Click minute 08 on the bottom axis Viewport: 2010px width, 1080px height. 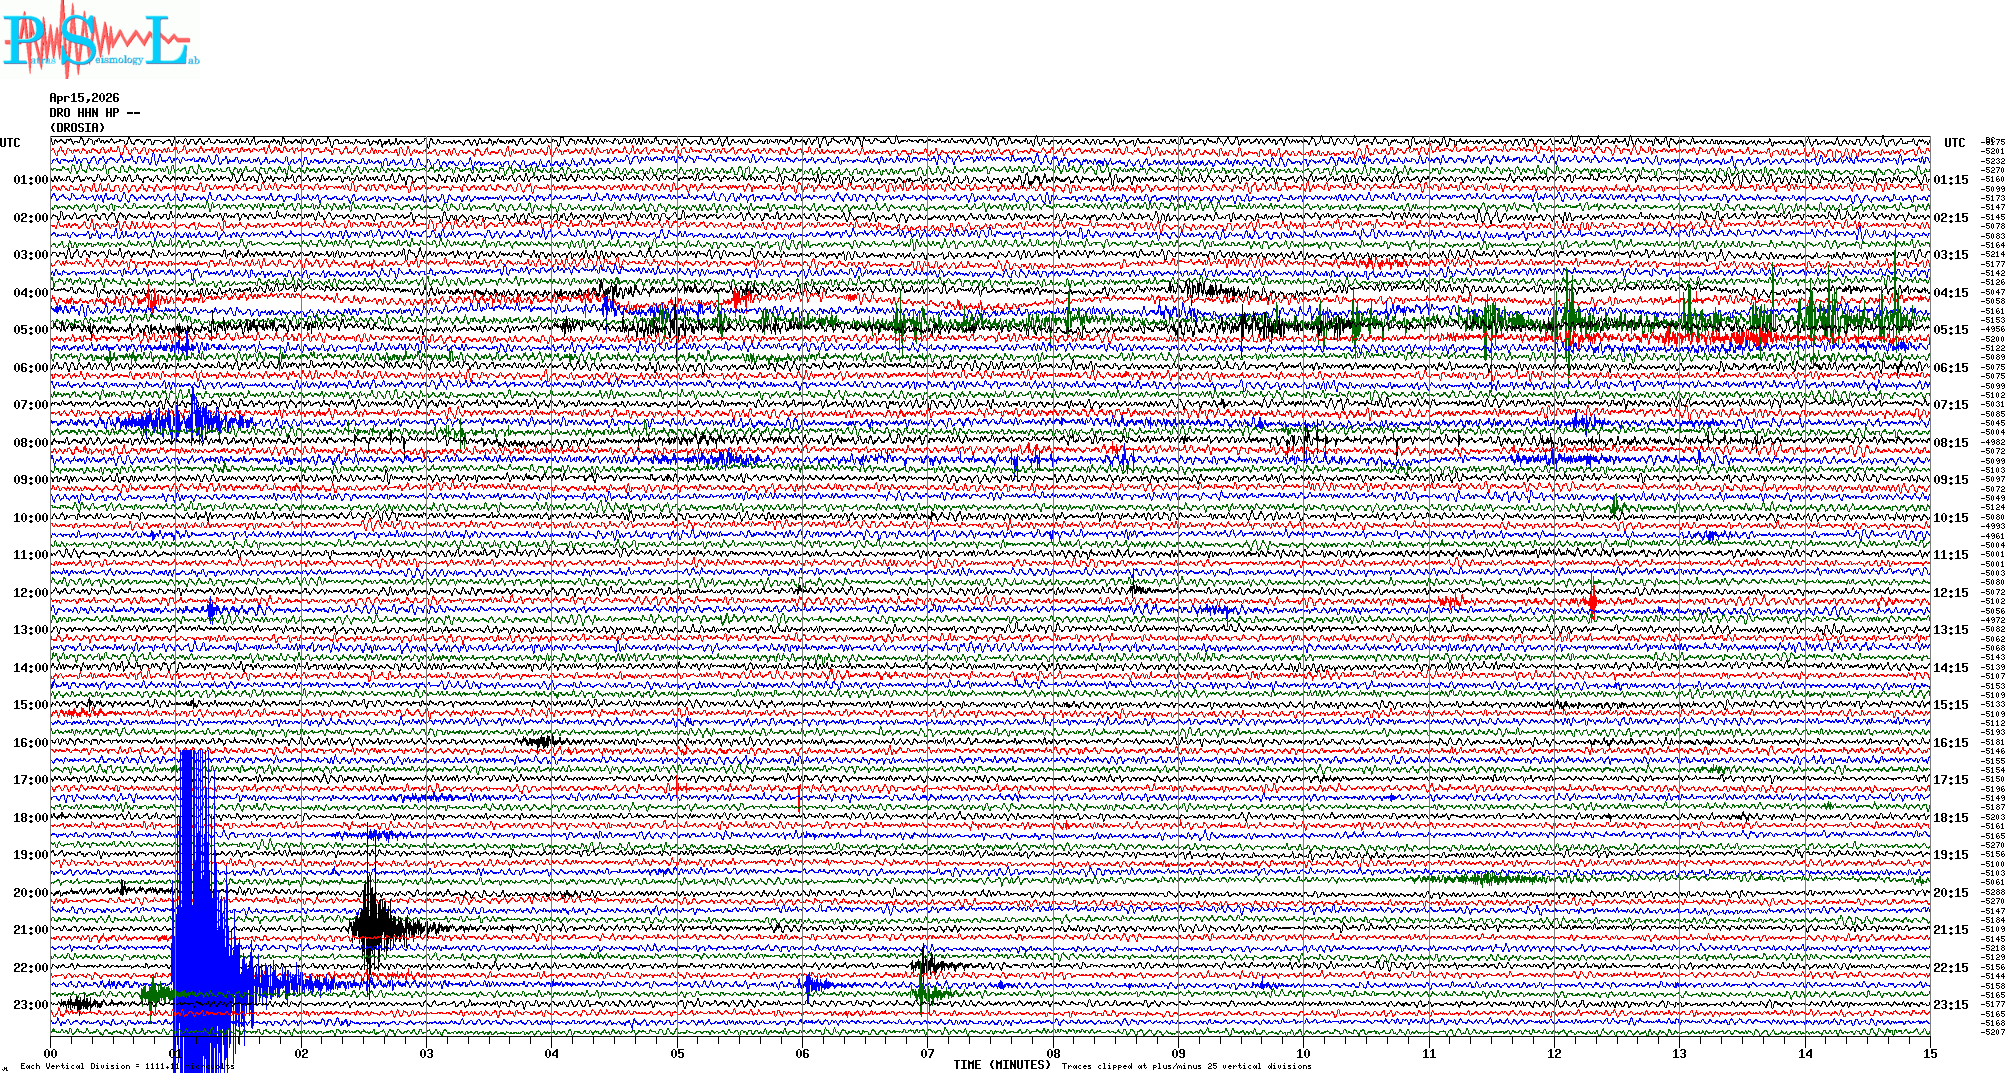point(1053,1054)
